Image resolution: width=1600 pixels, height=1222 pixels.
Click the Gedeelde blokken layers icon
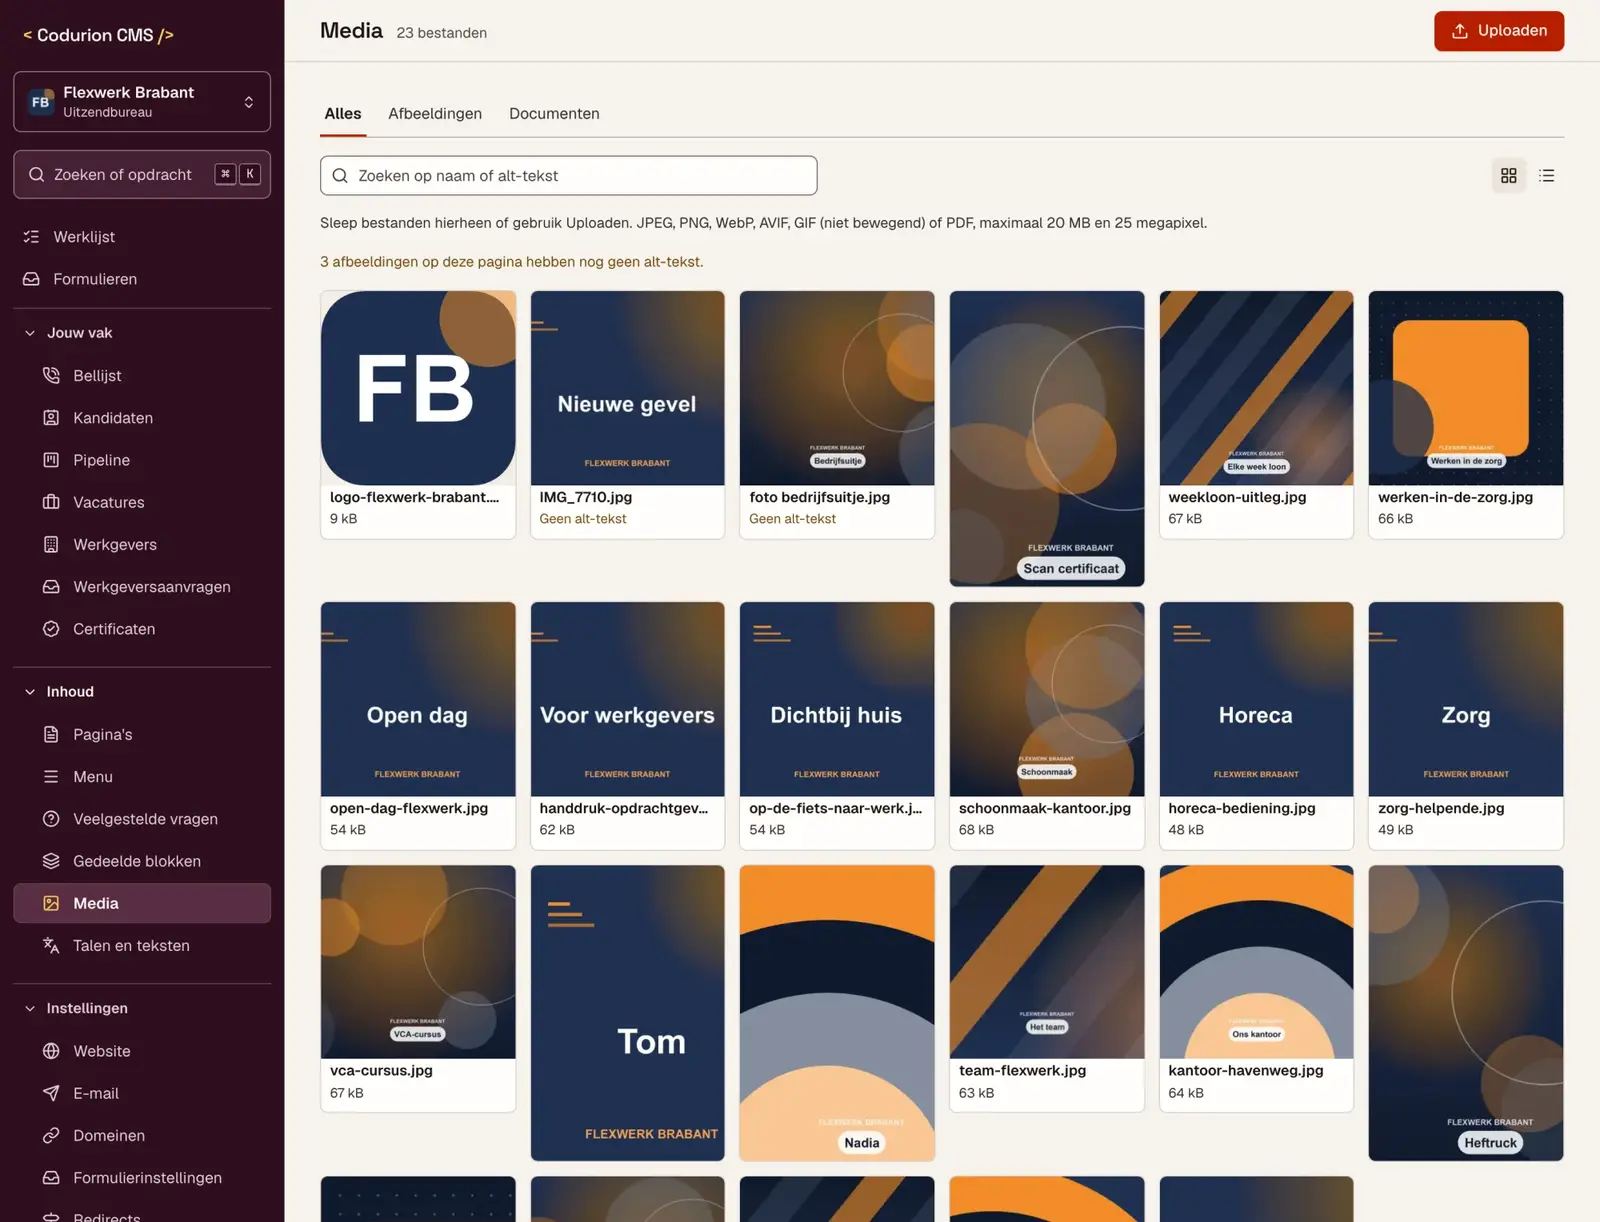(51, 861)
